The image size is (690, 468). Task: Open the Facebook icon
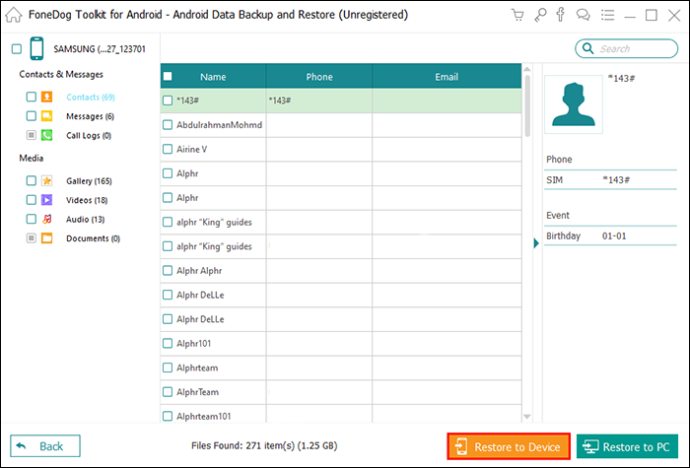pyautogui.click(x=560, y=15)
